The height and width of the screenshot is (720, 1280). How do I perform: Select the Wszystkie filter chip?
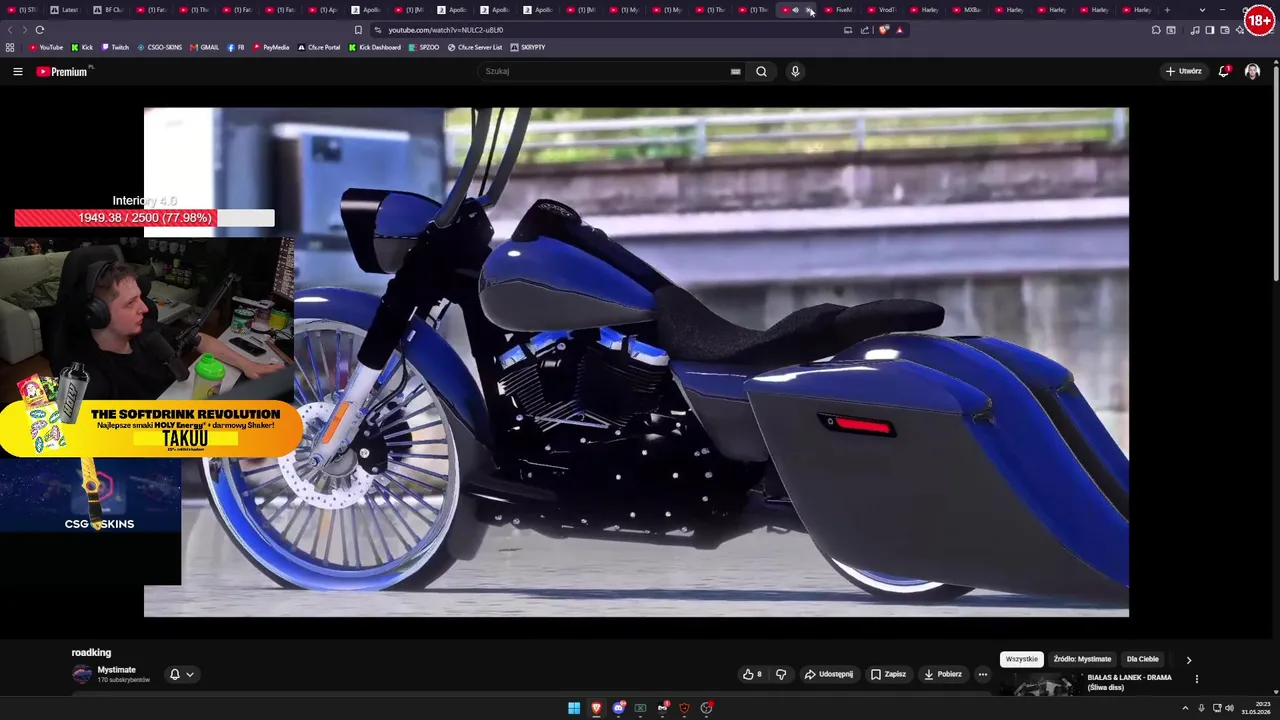click(x=1021, y=659)
